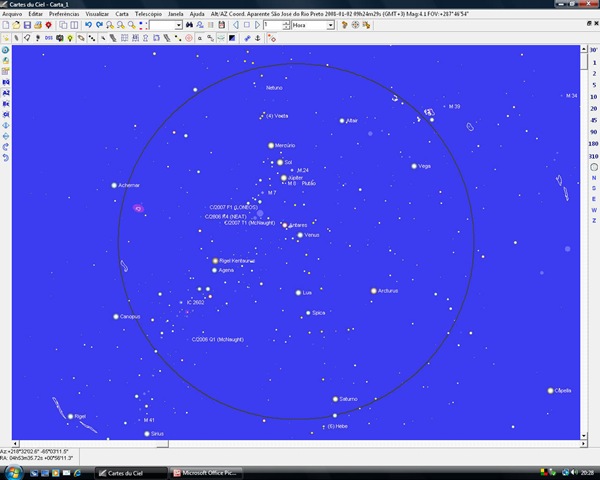Open the Carta menu
Viewport: 600px width, 480px height.
tap(122, 14)
